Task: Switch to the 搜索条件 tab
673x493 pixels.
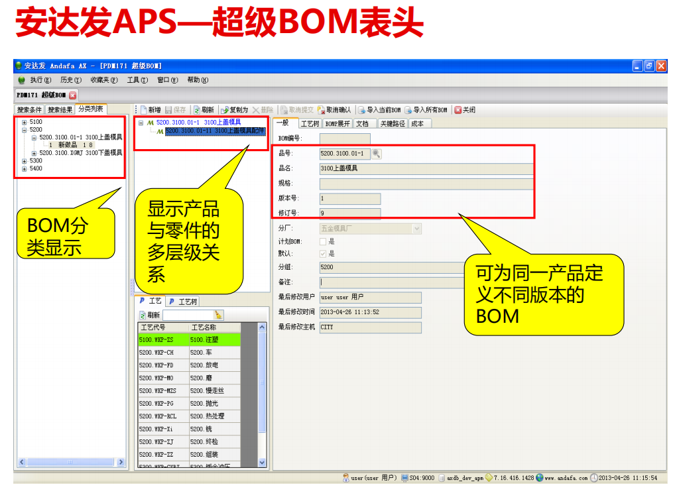Action: [x=30, y=110]
